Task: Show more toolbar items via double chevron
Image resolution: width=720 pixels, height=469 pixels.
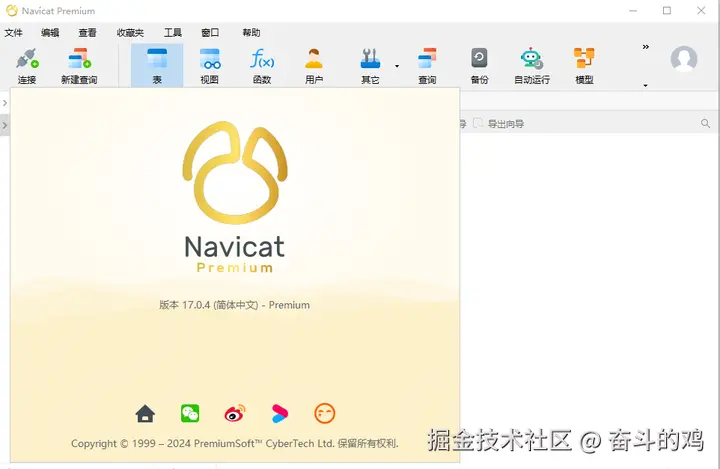Action: 646,47
